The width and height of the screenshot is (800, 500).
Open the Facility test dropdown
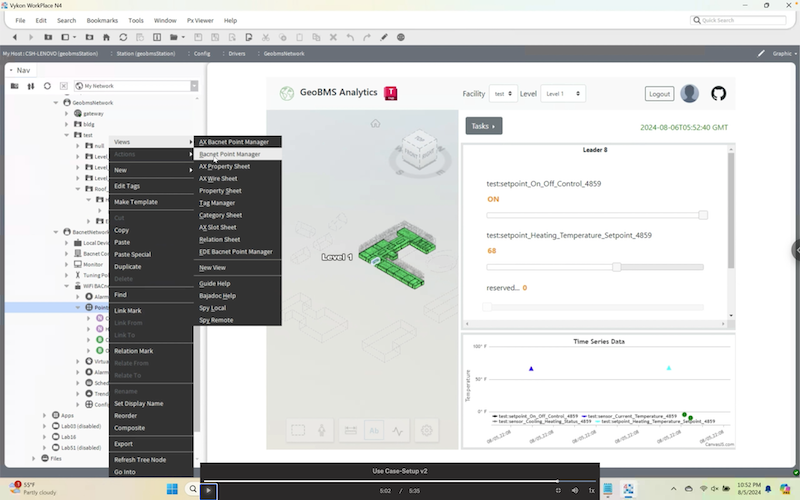(x=503, y=94)
